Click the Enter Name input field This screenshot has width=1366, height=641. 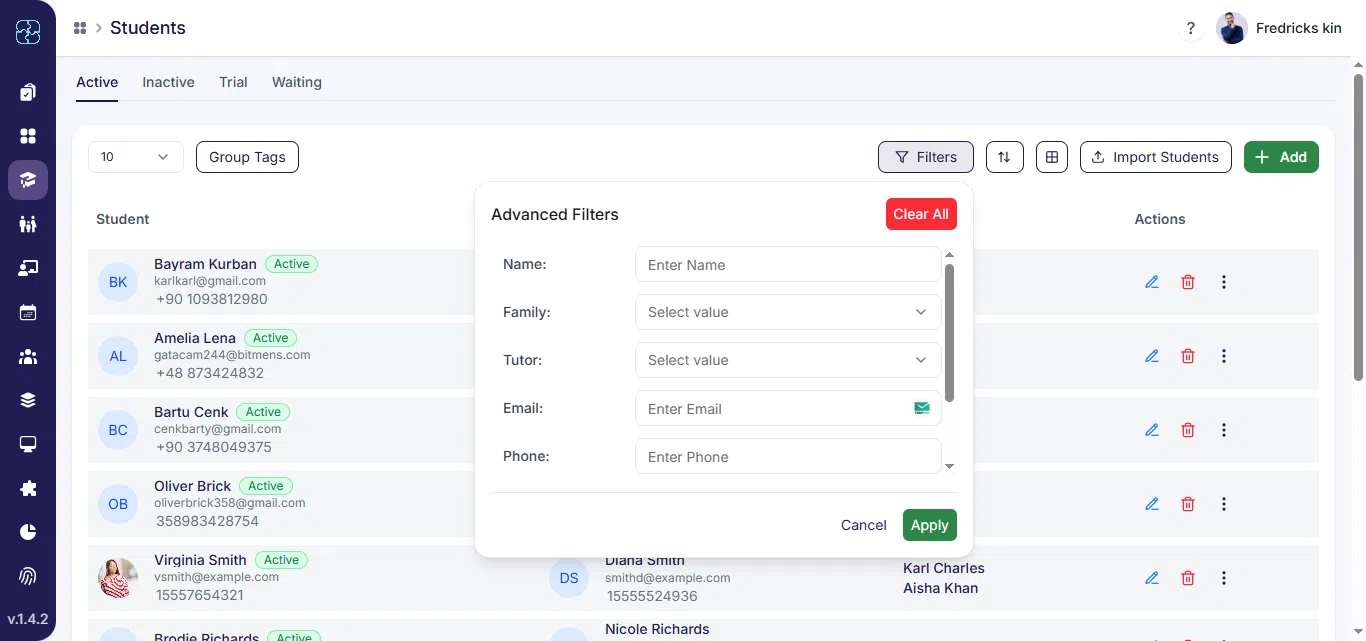click(788, 265)
